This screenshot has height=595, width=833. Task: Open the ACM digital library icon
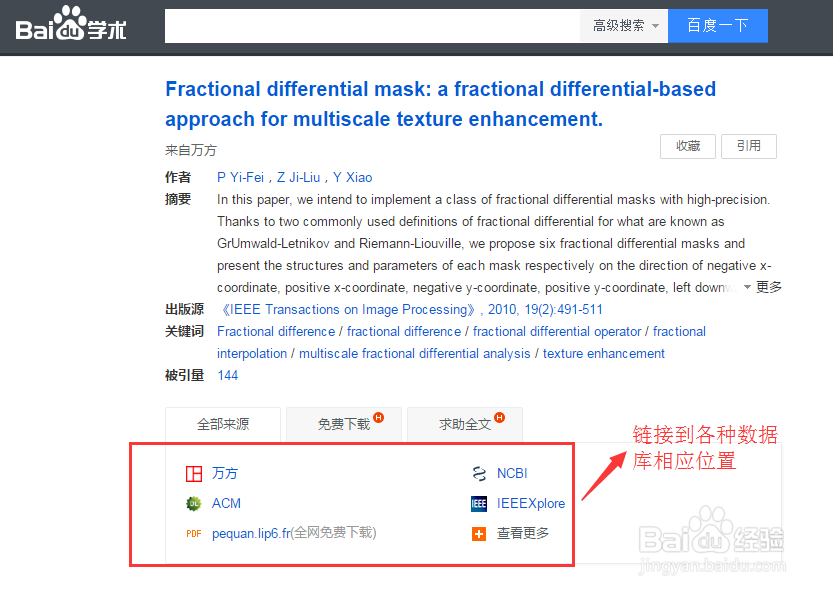pos(193,503)
